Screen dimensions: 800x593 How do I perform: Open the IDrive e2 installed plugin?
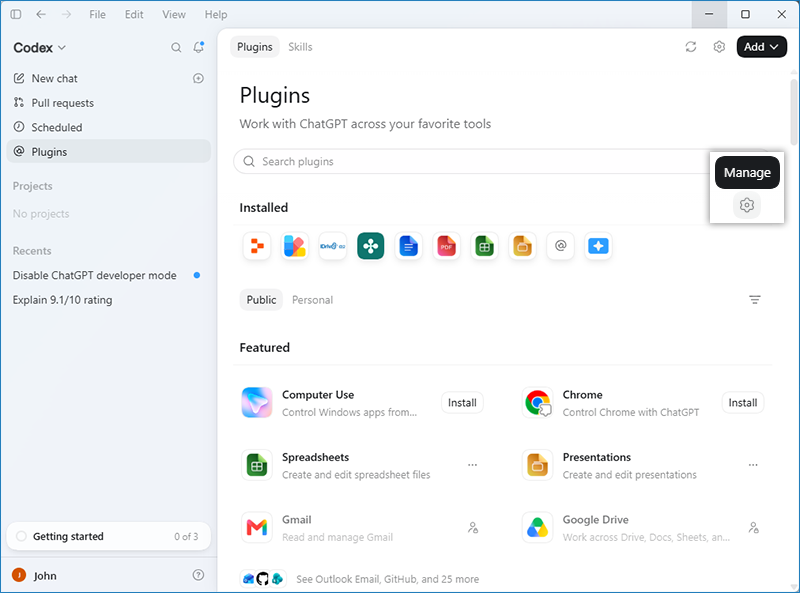tap(333, 246)
